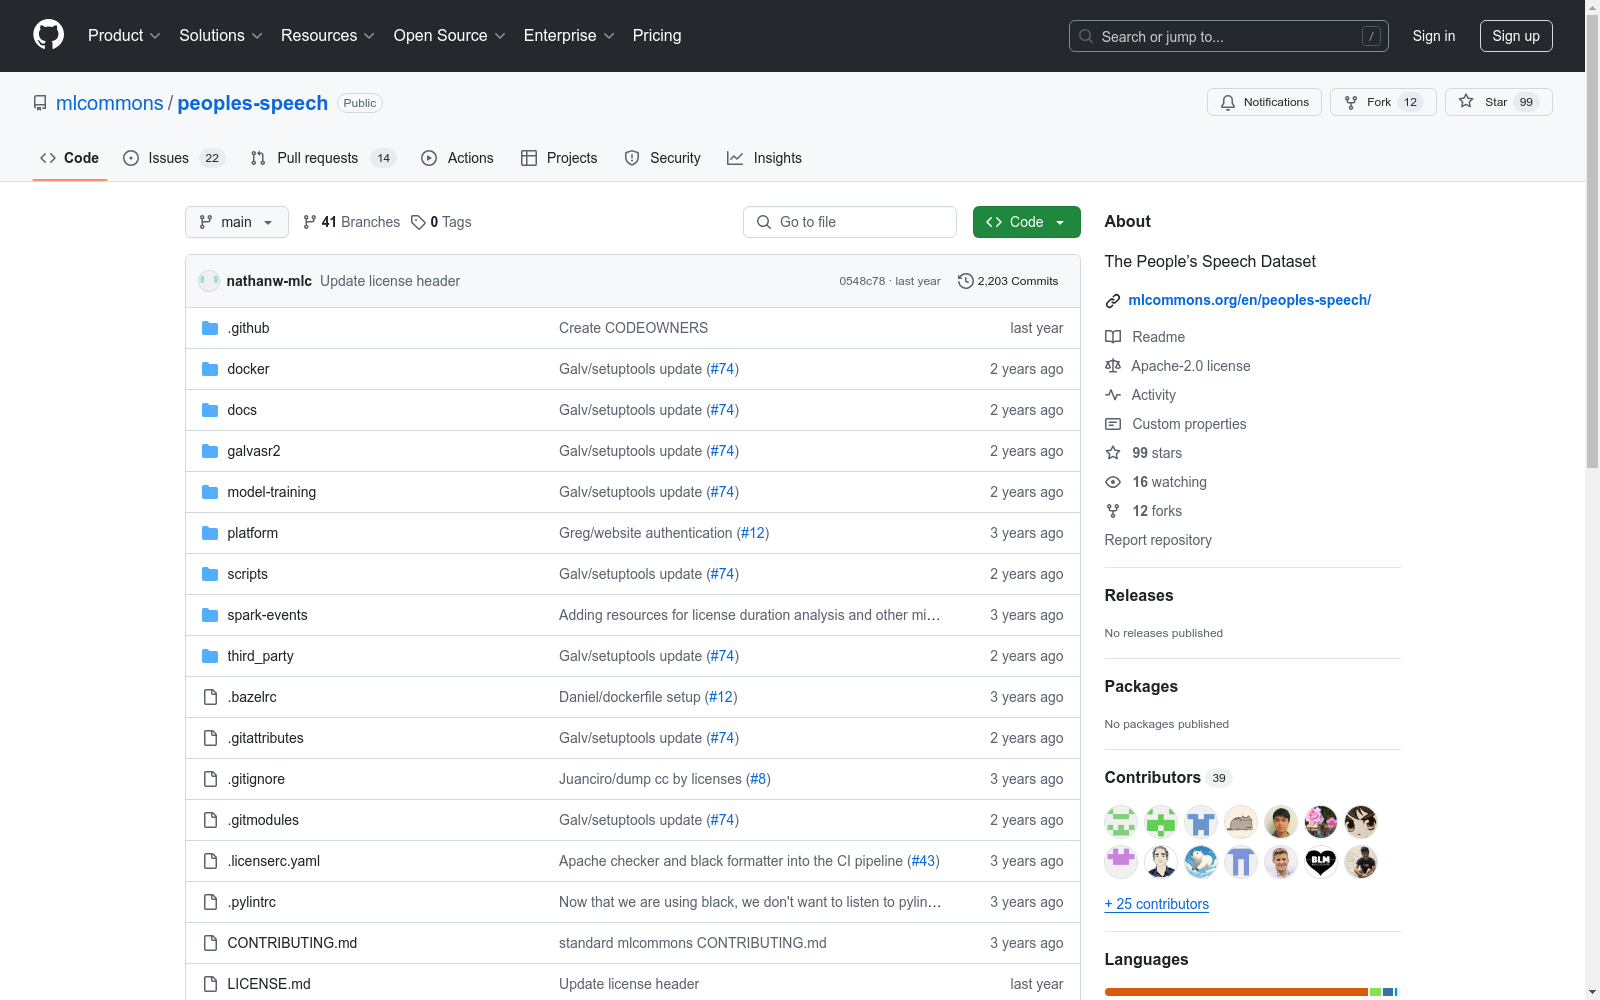Viewport: 1600px width, 1000px height.
Task: Click the Search or jump to field
Action: pos(1229,36)
